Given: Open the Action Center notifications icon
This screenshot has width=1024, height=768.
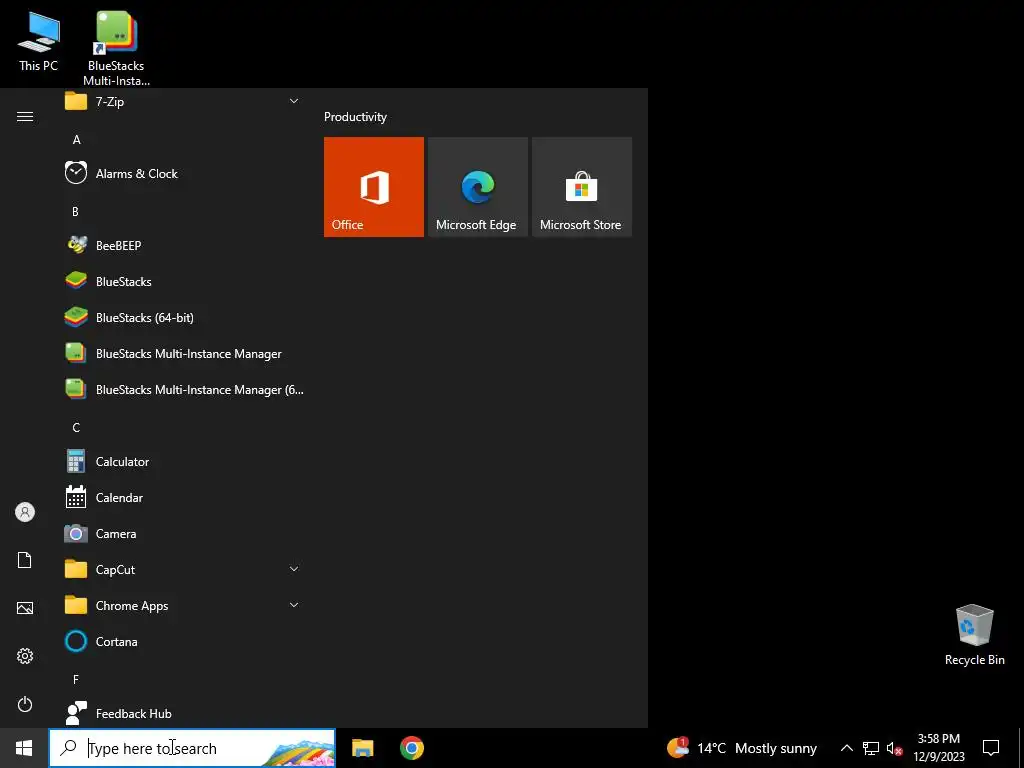Looking at the screenshot, I should click(991, 748).
